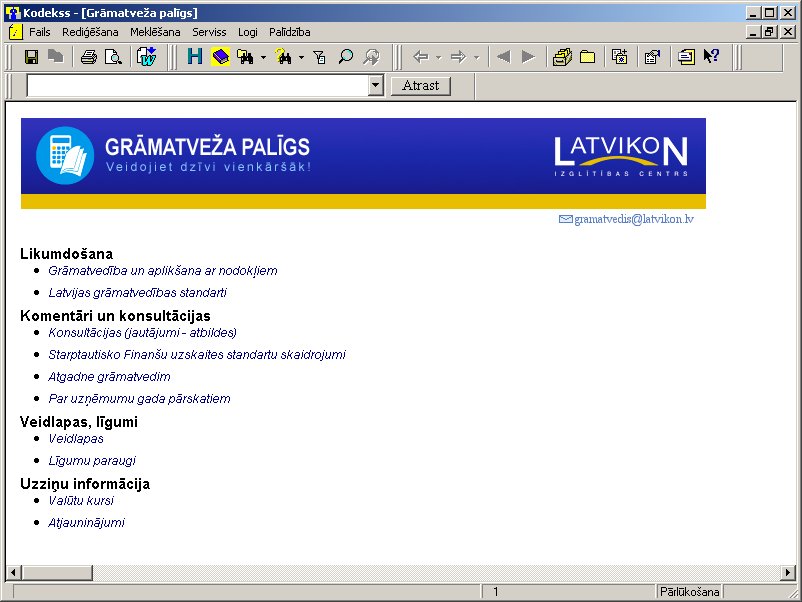The height and width of the screenshot is (602, 802).
Task: Click the context help cursor icon
Action: (x=711, y=56)
